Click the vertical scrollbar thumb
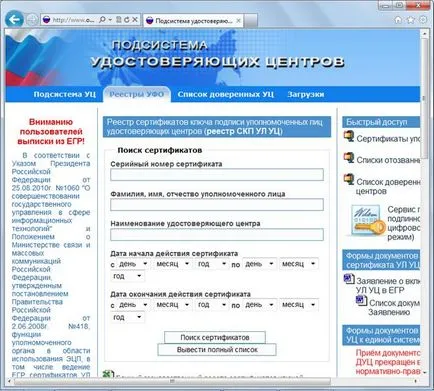434x391 pixels. [x=424, y=98]
